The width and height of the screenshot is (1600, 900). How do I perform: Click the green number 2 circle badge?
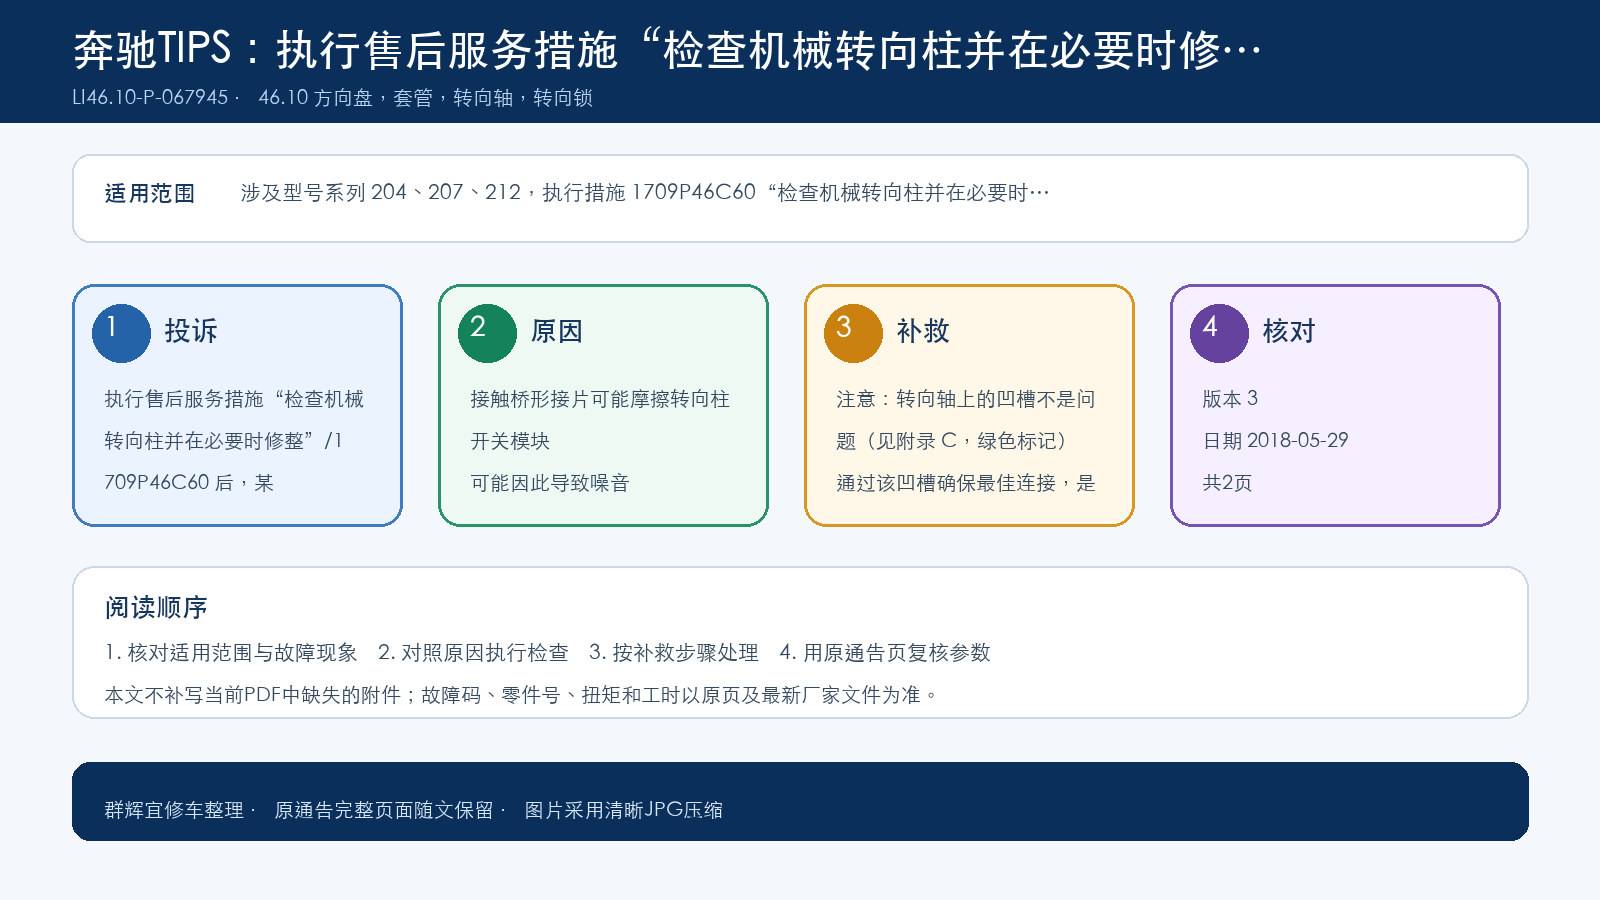[487, 333]
